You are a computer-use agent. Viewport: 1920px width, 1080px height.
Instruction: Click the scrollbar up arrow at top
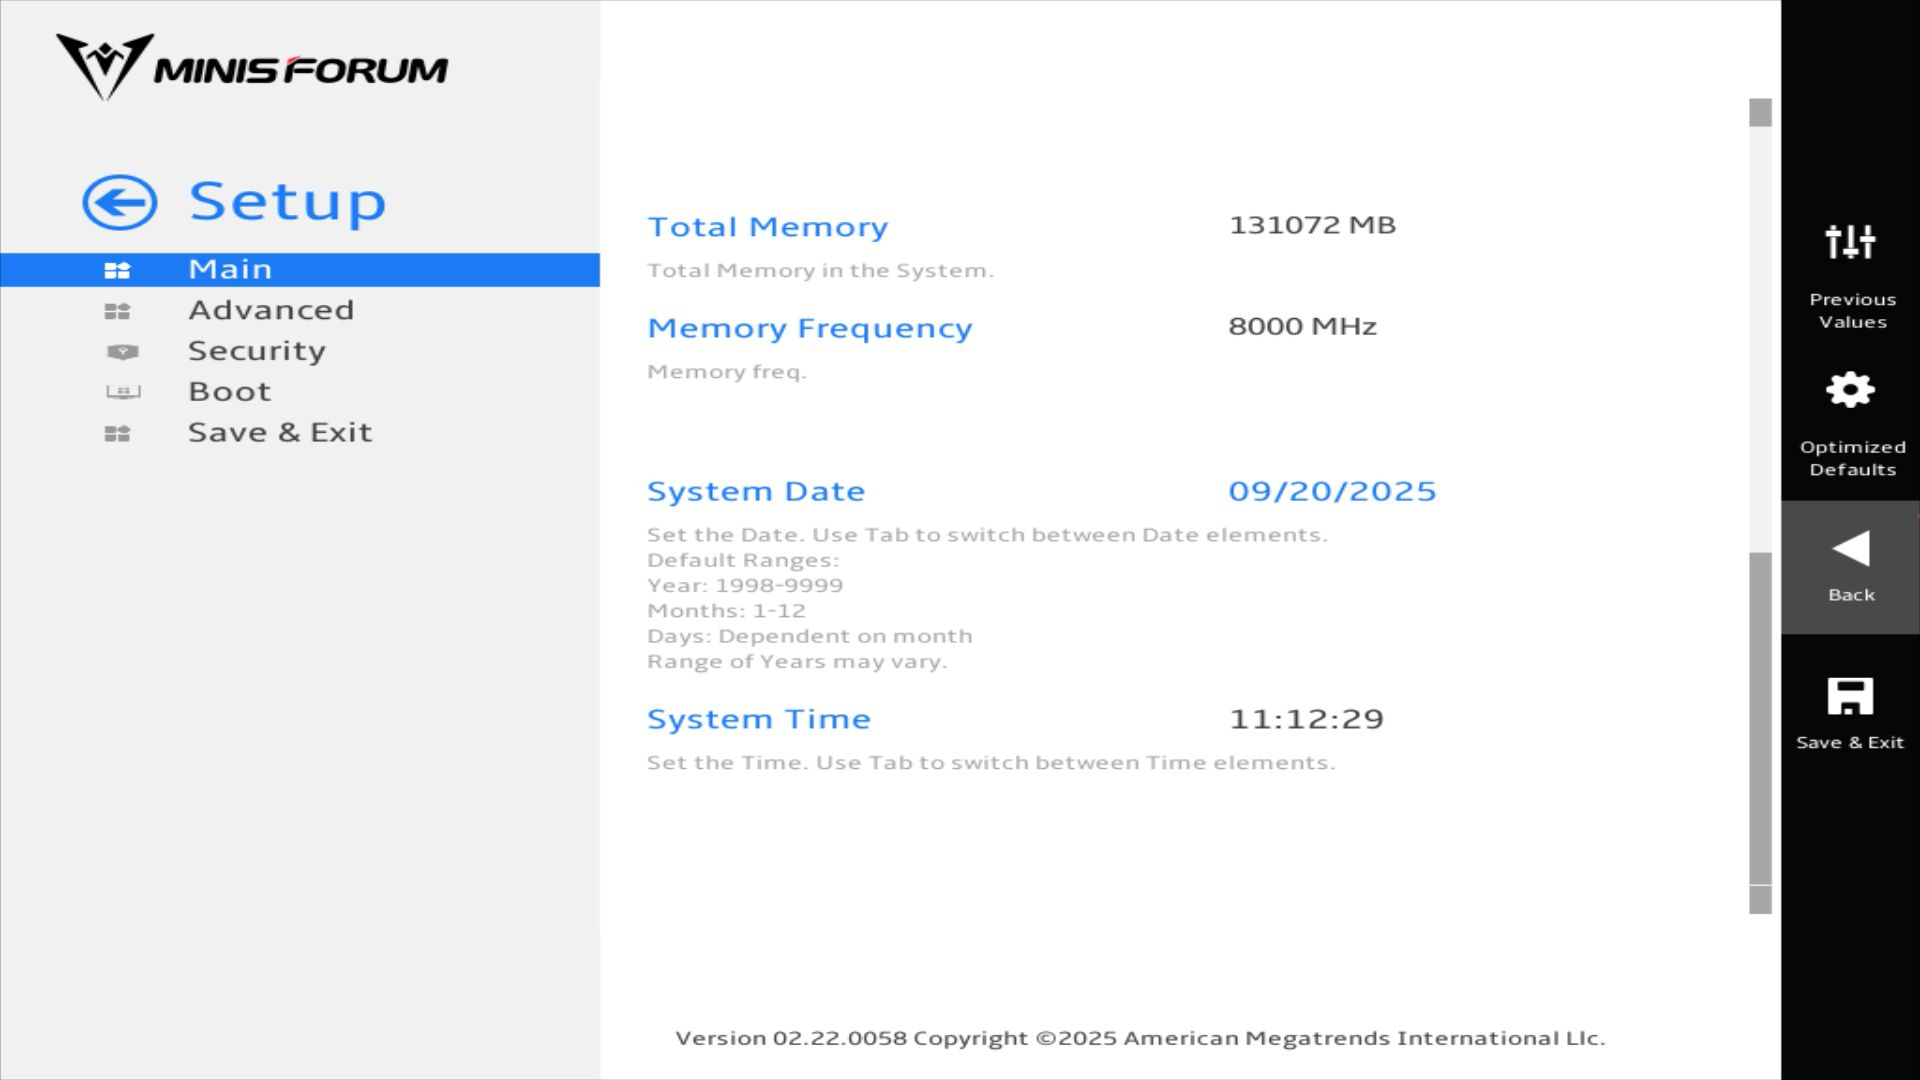pos(1760,112)
